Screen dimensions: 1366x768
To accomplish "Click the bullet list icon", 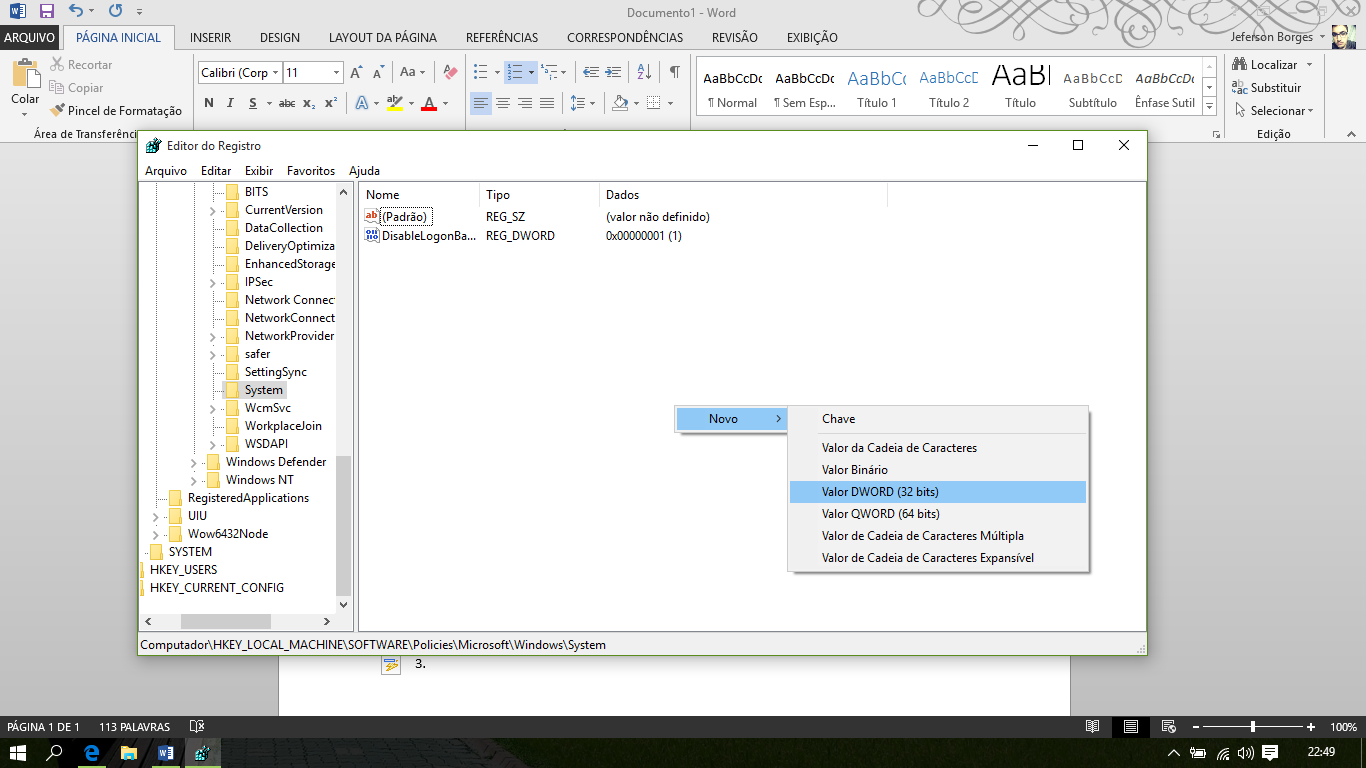I will pyautogui.click(x=480, y=72).
